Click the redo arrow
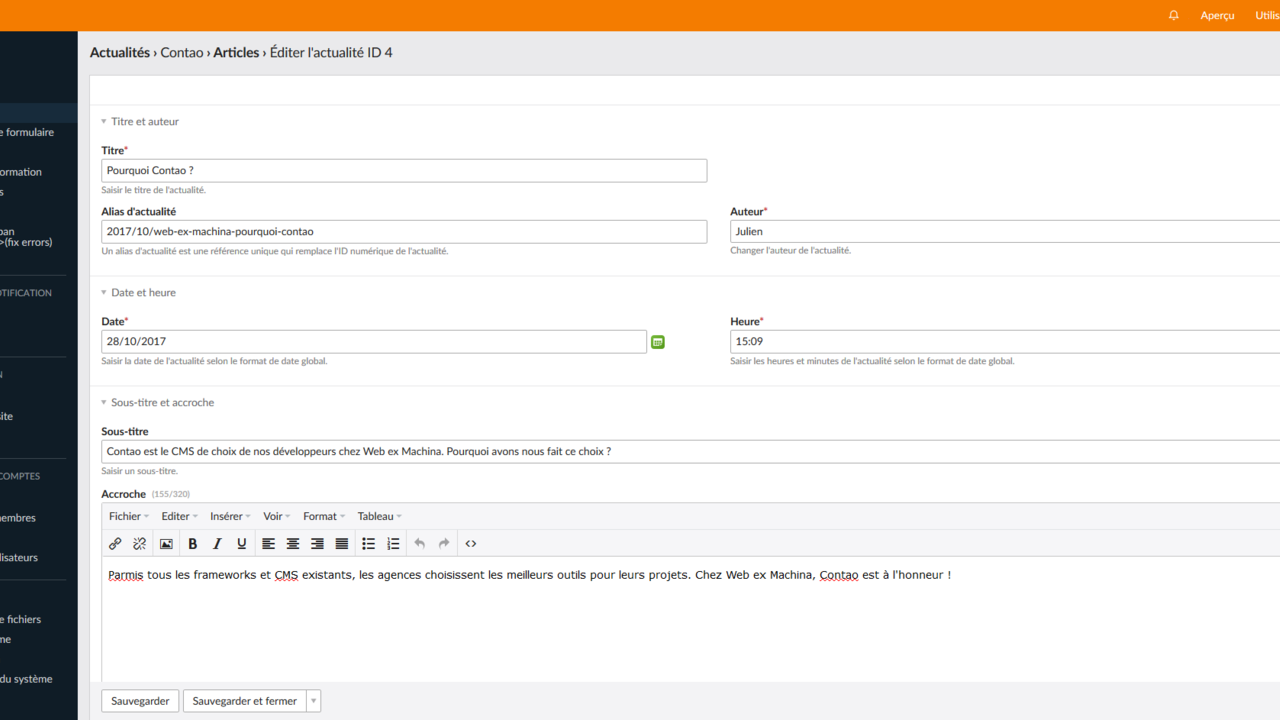Viewport: 1280px width, 720px height. [444, 544]
